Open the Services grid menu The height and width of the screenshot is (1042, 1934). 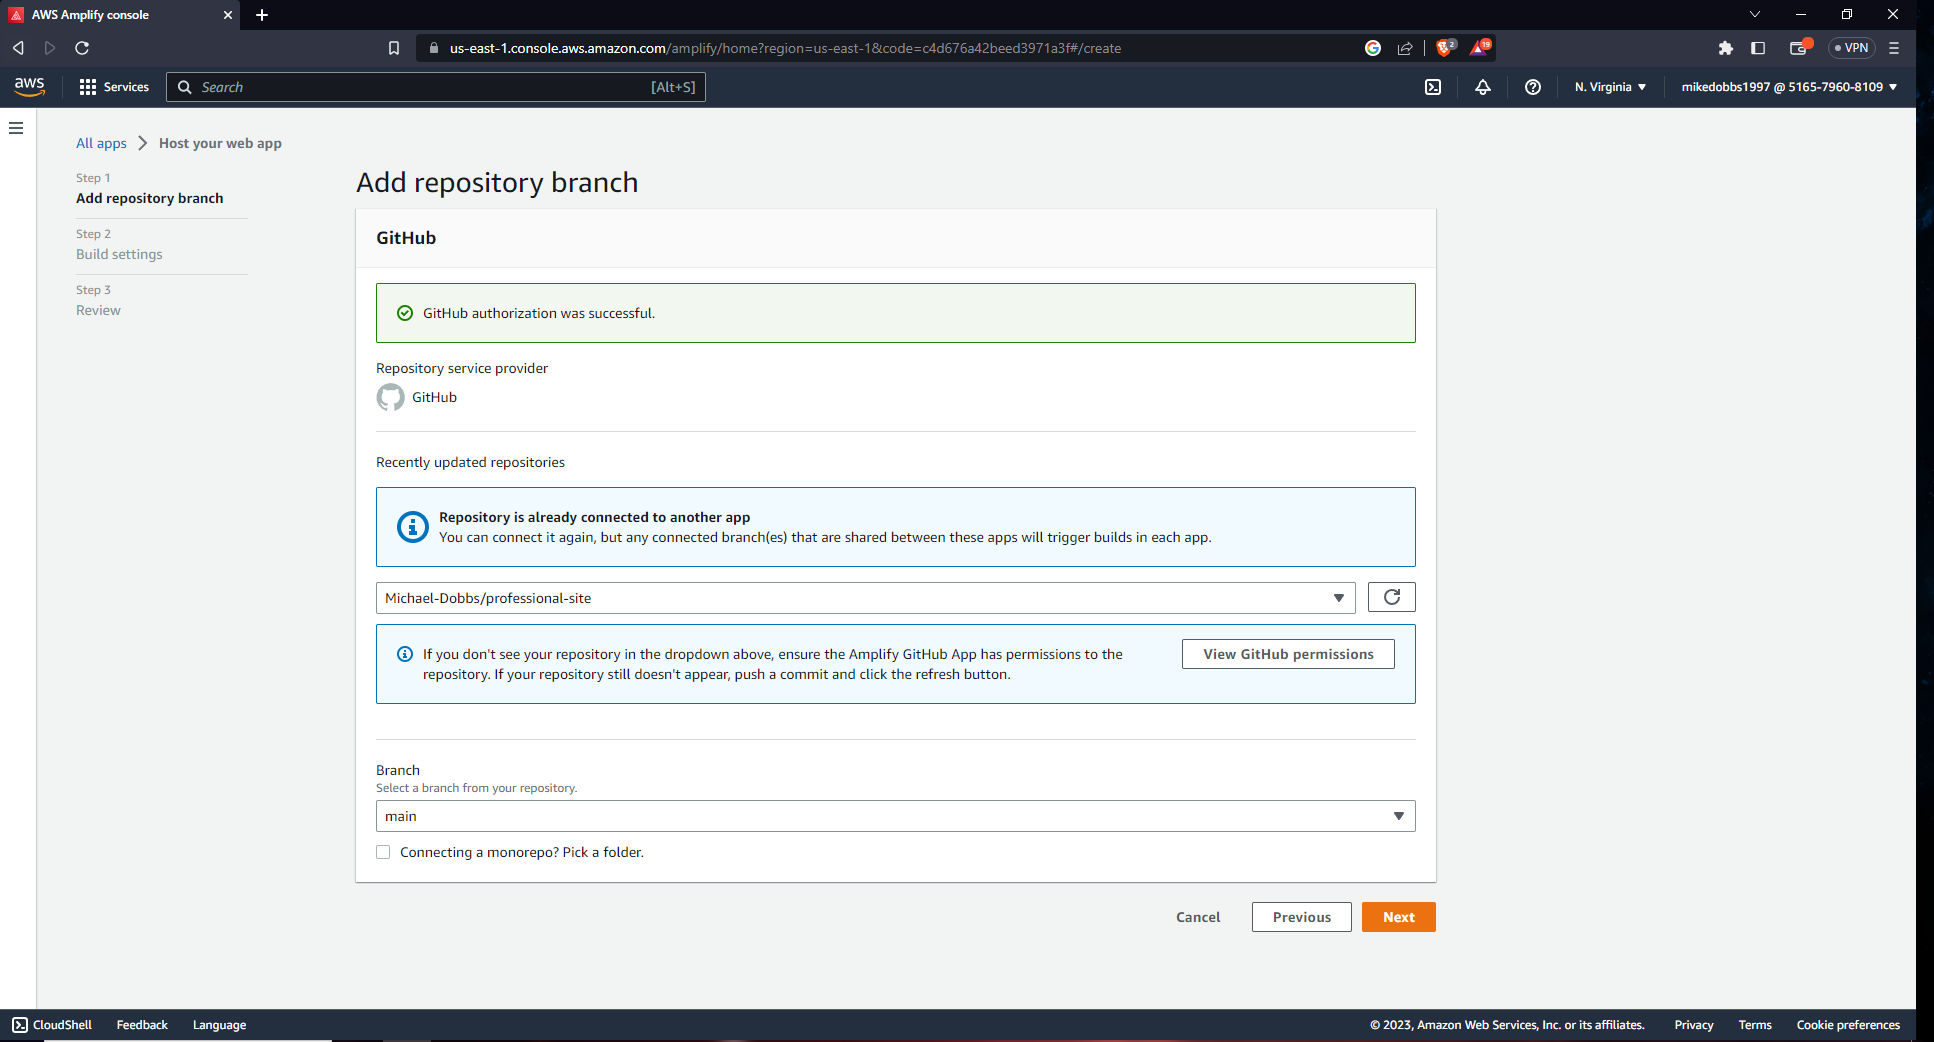(x=114, y=87)
